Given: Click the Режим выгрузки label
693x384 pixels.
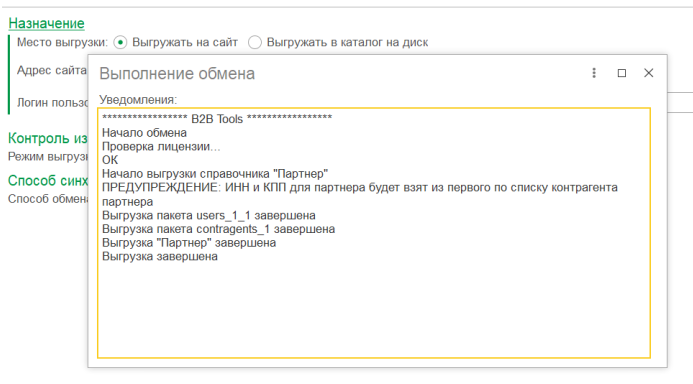Looking at the screenshot, I should click(48, 156).
